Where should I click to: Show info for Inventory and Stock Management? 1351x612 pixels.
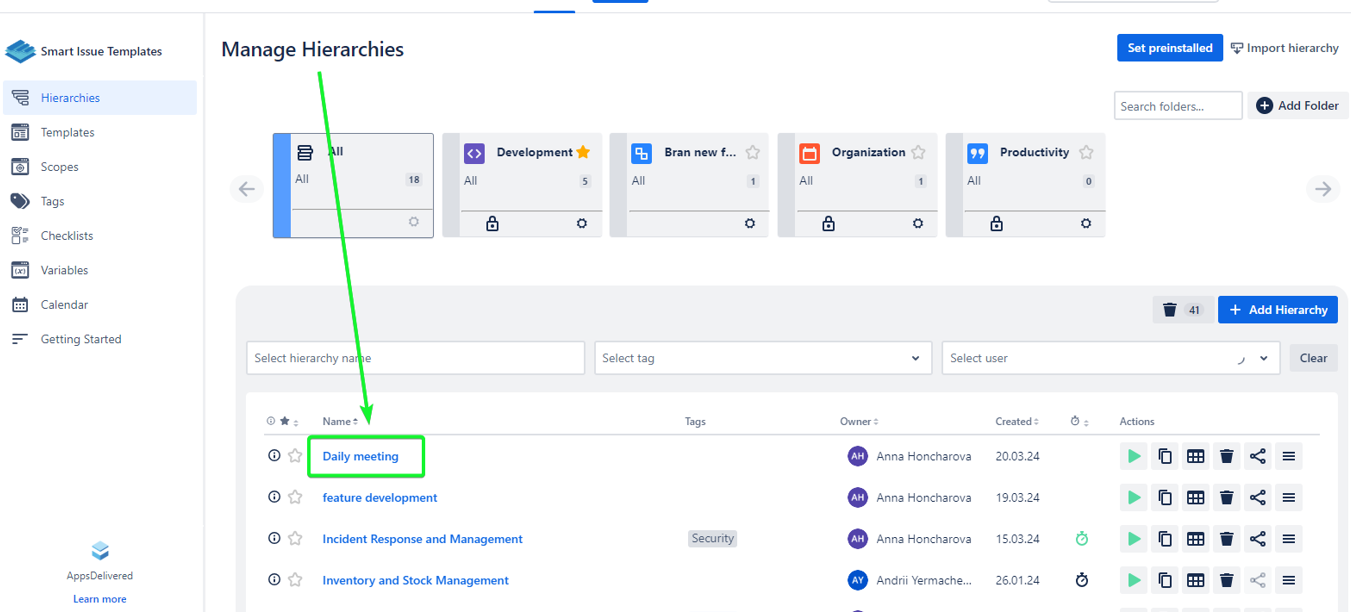click(x=274, y=580)
